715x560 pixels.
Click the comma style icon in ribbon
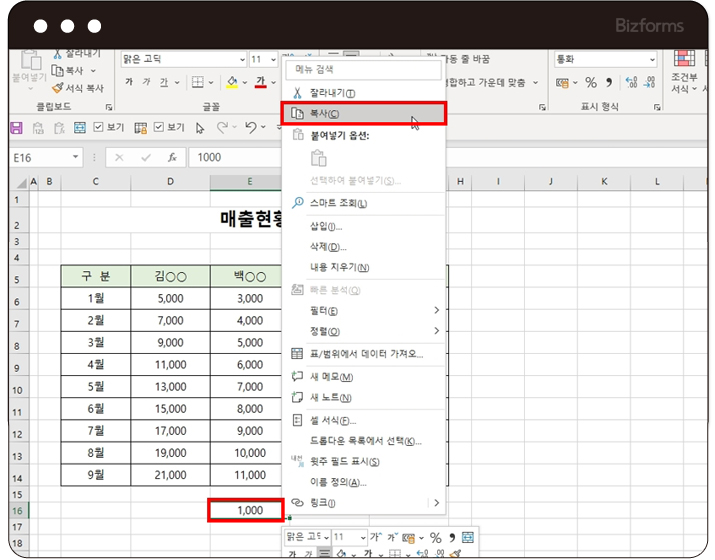point(608,82)
